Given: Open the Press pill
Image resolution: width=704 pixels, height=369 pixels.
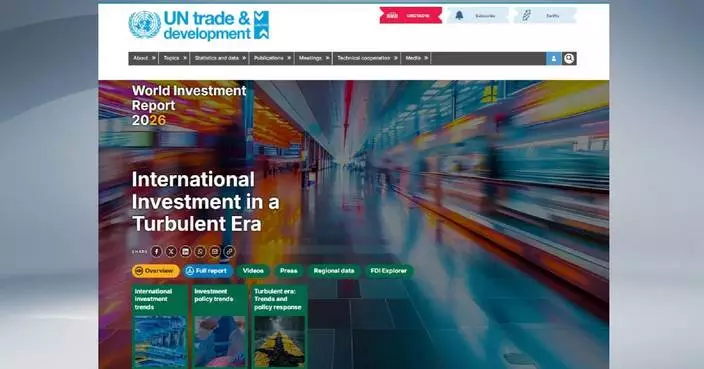Looking at the screenshot, I should (x=289, y=271).
